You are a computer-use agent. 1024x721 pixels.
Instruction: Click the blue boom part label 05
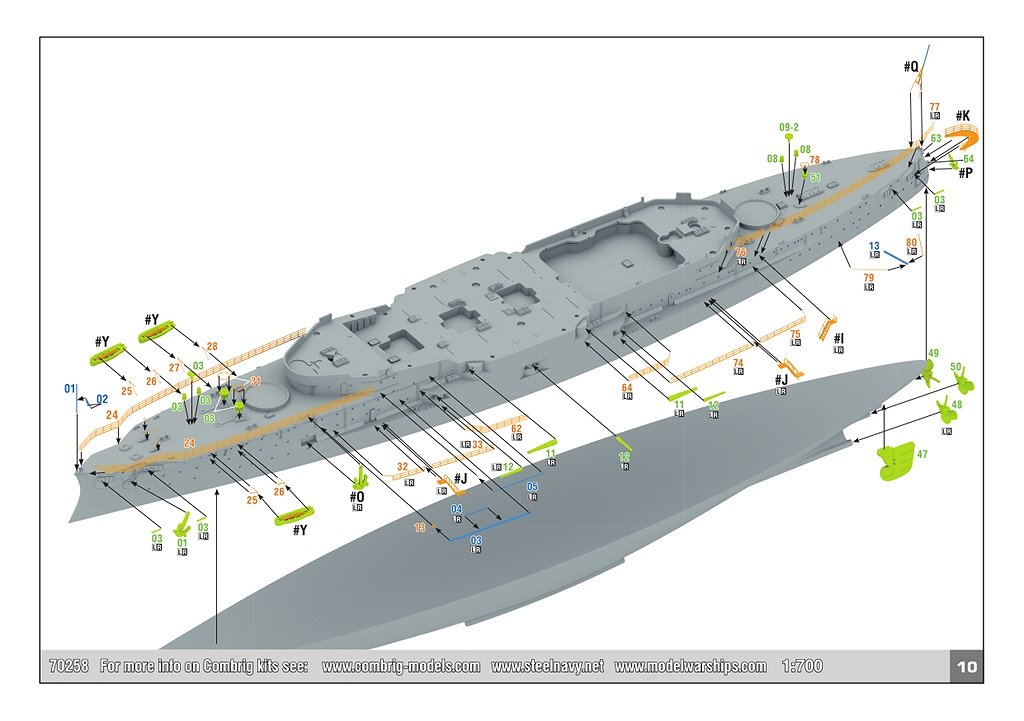pos(532,487)
